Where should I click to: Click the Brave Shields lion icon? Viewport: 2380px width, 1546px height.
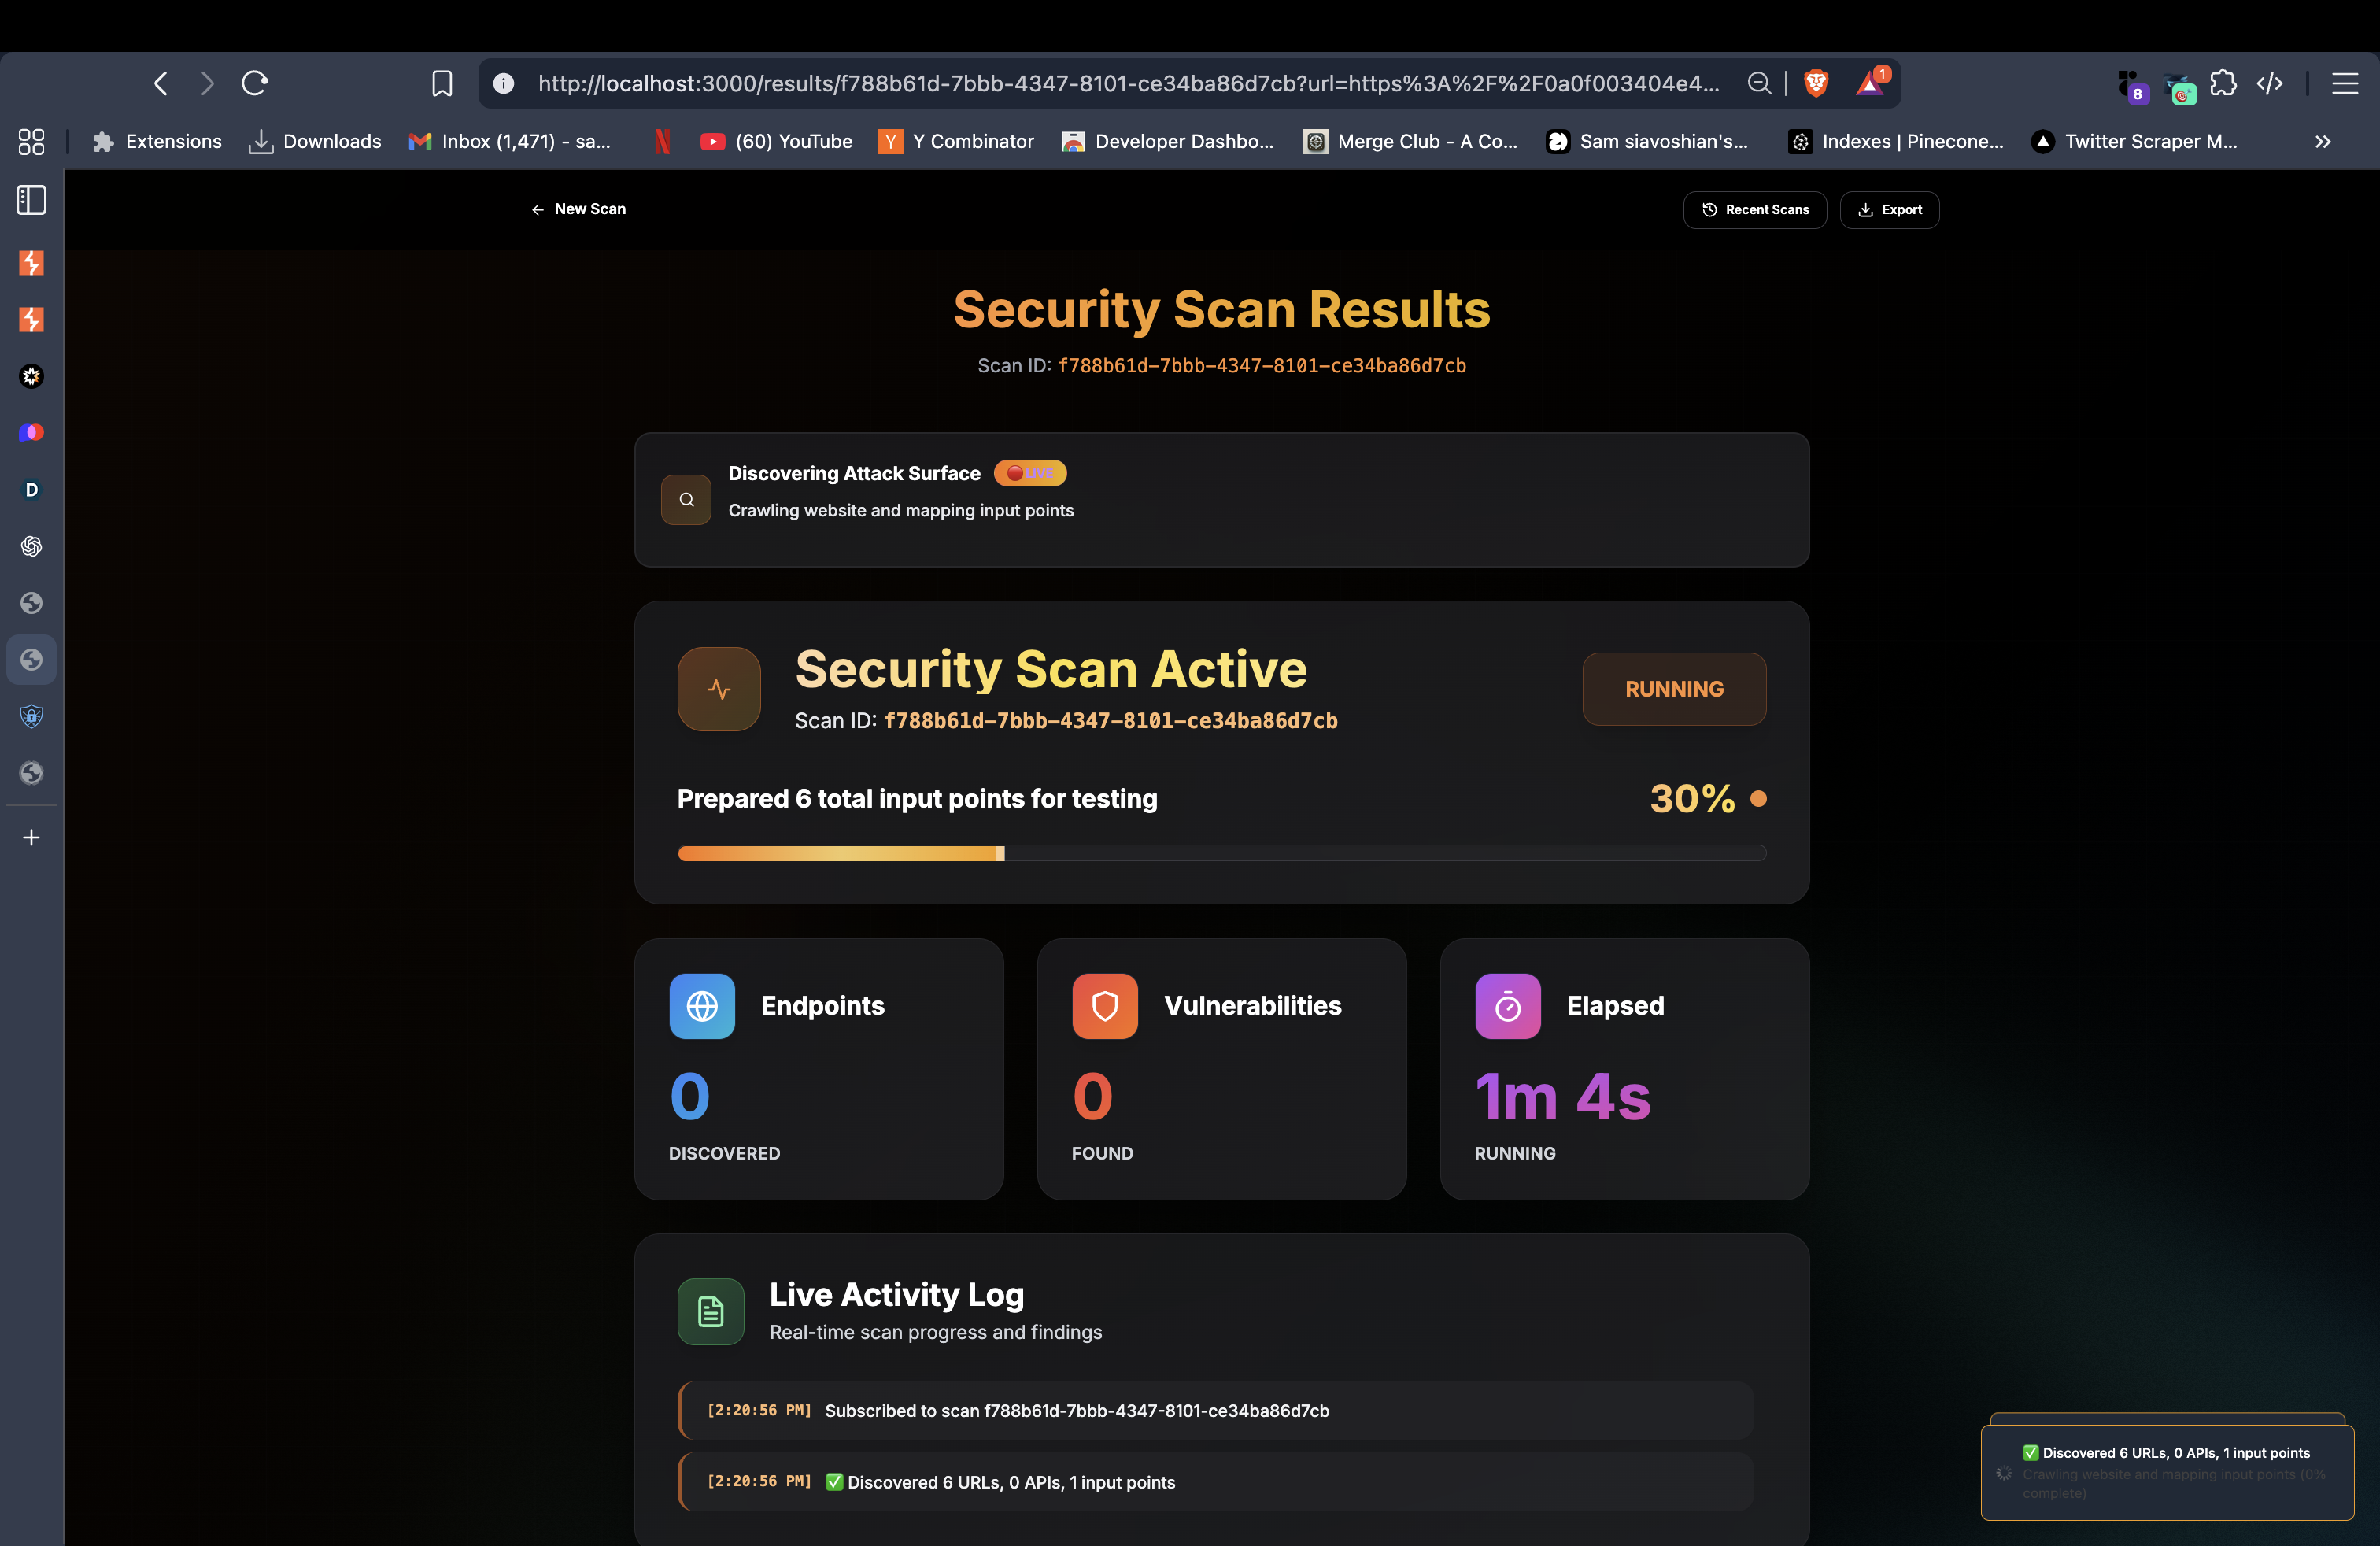1816,83
